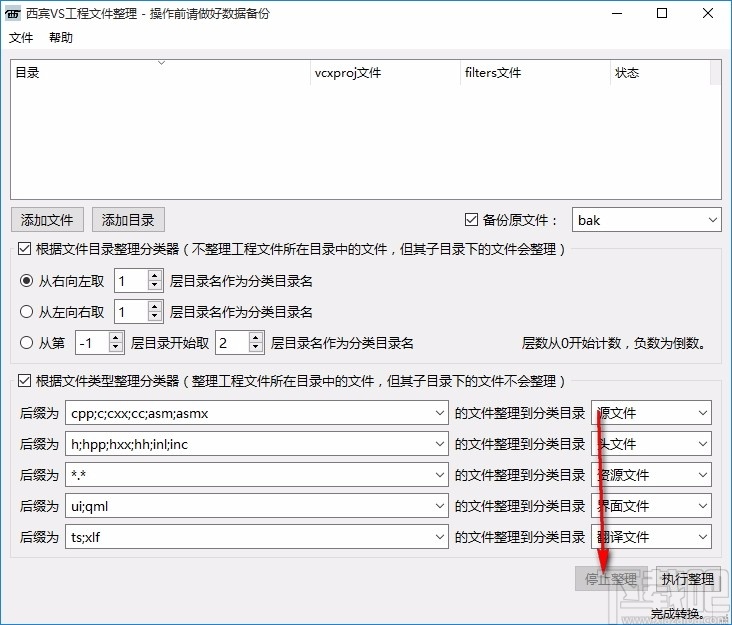Viewport: 732px width, 625px height.
Task: Open the h;hpp;hxx;hh;inl;inc suffix dropdown
Action: click(257, 444)
